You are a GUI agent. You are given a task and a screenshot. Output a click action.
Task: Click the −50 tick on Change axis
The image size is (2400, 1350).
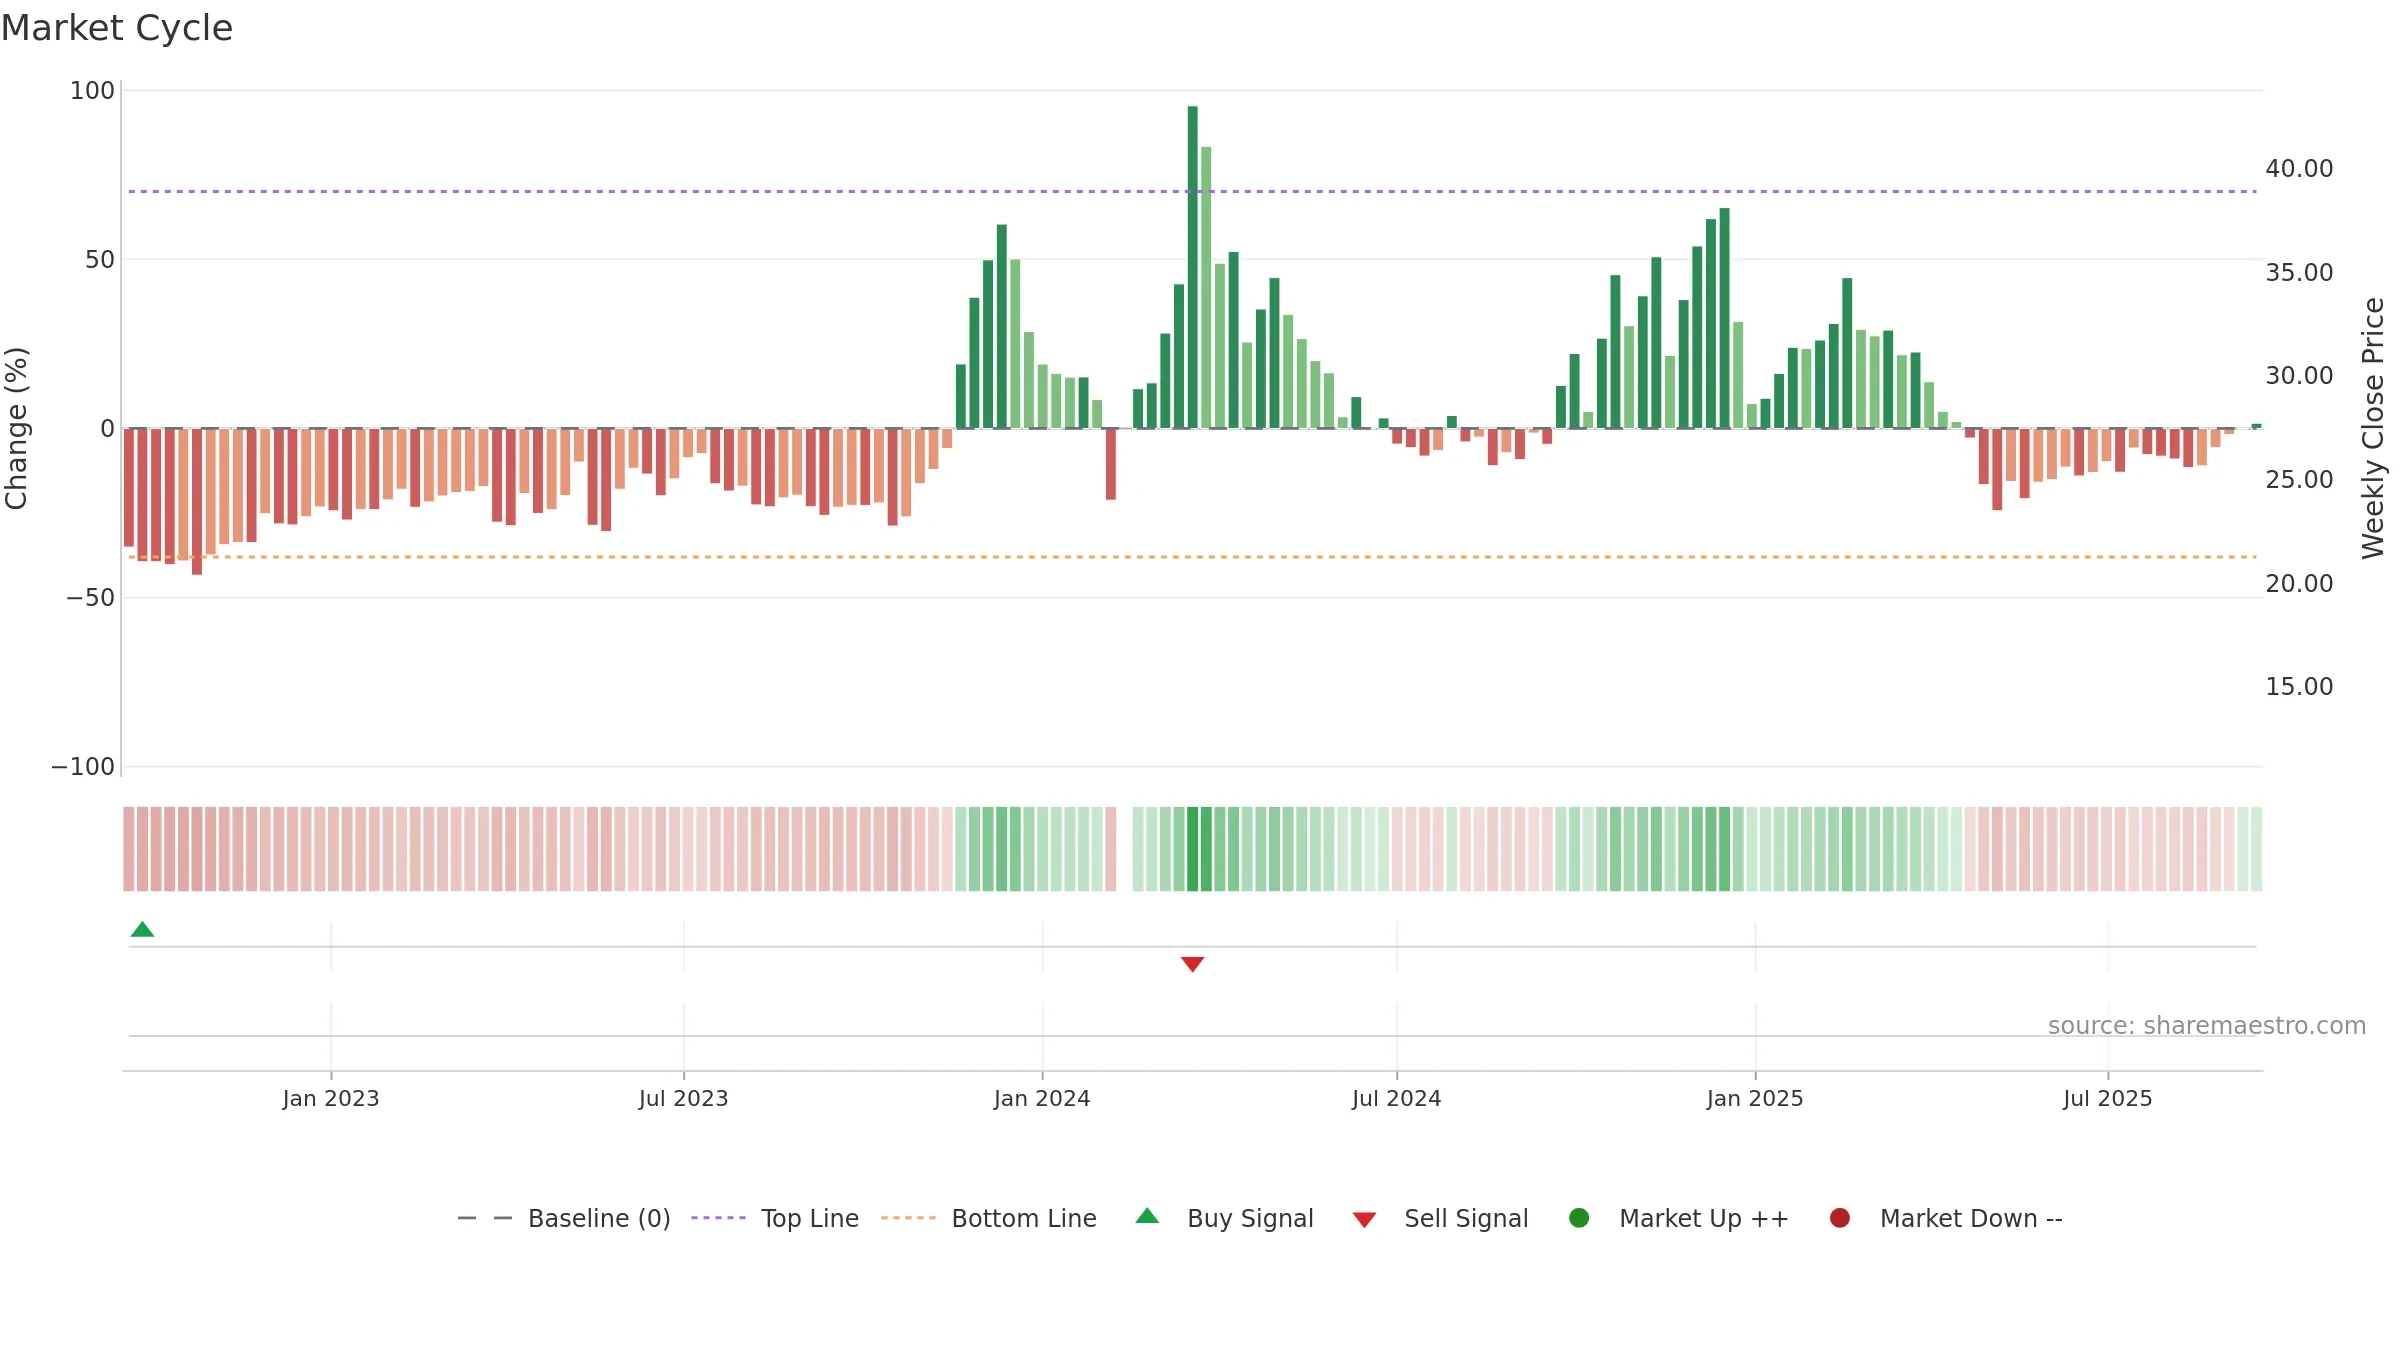[90, 598]
